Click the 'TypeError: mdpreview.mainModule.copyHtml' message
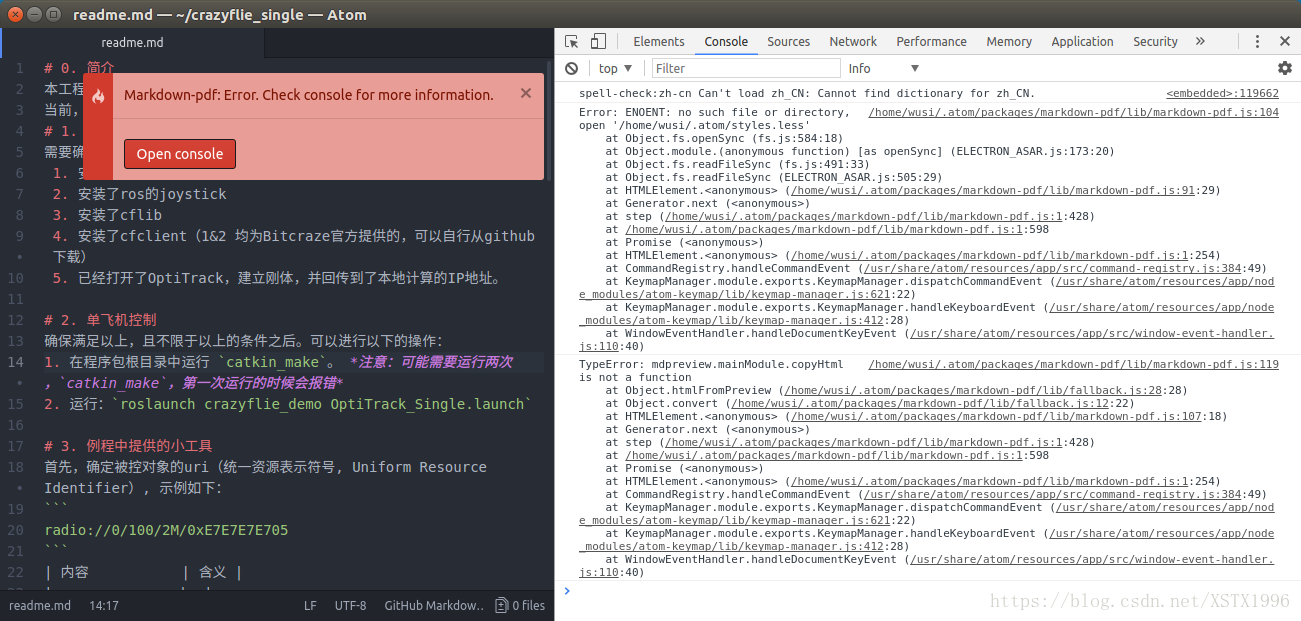 click(710, 370)
